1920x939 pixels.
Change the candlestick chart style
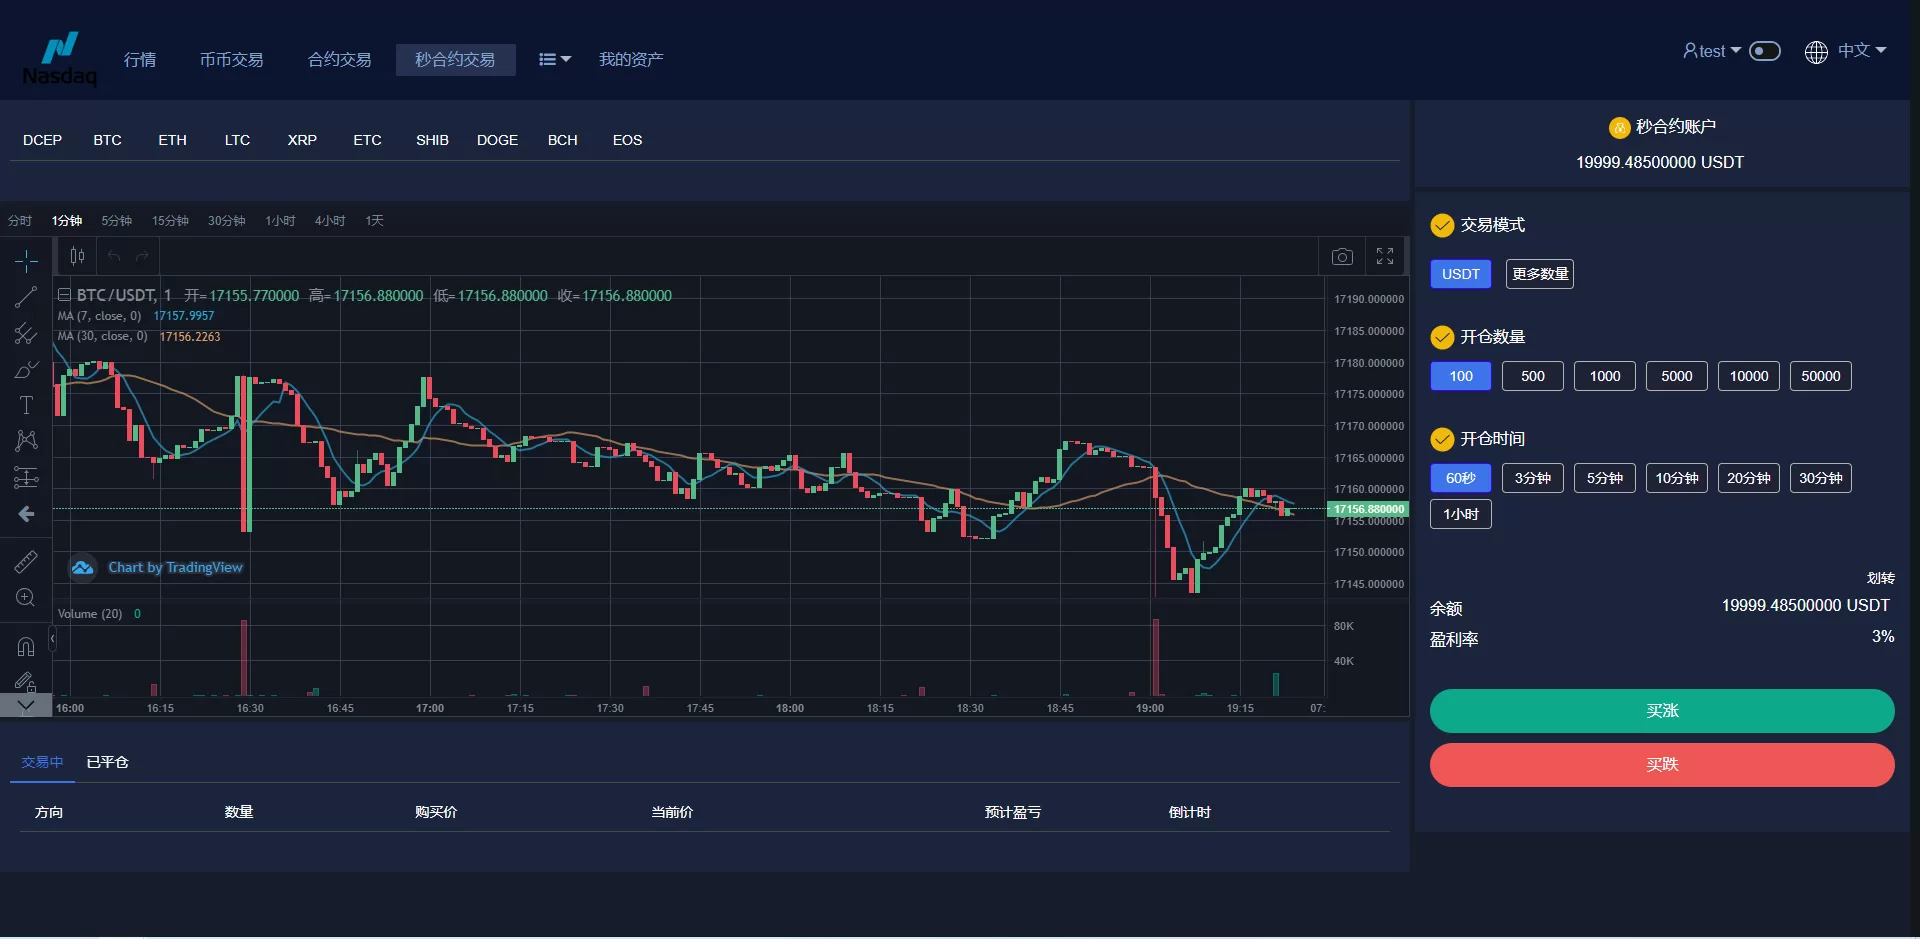coord(77,257)
